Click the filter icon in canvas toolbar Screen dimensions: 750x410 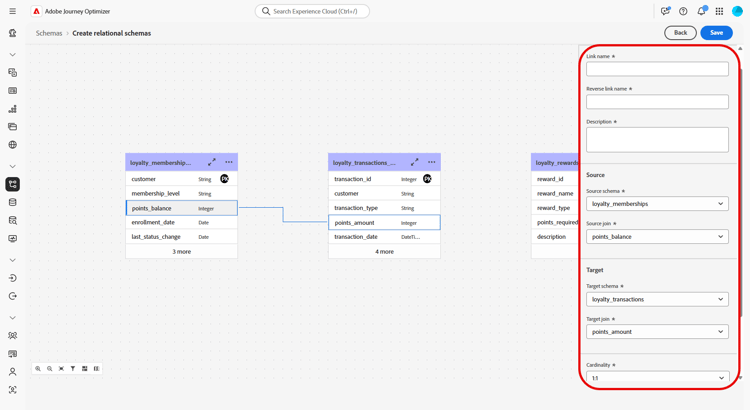tap(73, 368)
